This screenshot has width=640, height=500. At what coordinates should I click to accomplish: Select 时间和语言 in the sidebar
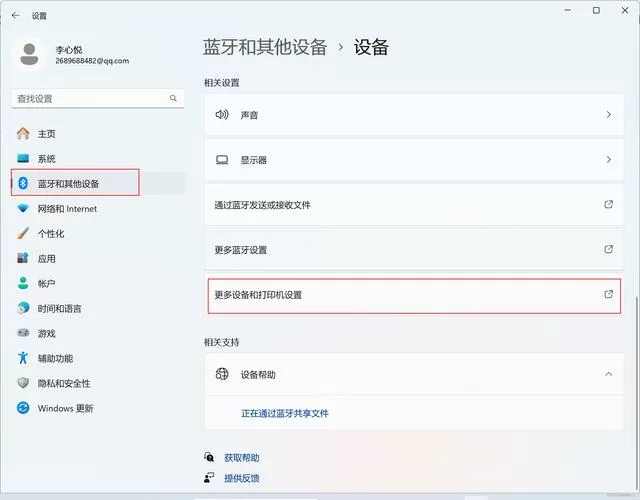[x=98, y=309]
